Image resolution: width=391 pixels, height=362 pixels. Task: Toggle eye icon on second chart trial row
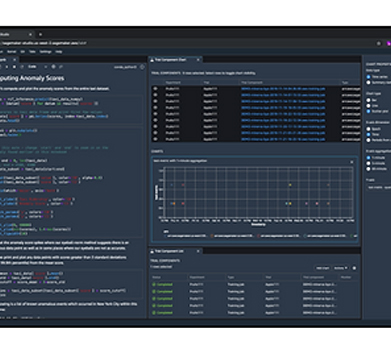click(155, 95)
